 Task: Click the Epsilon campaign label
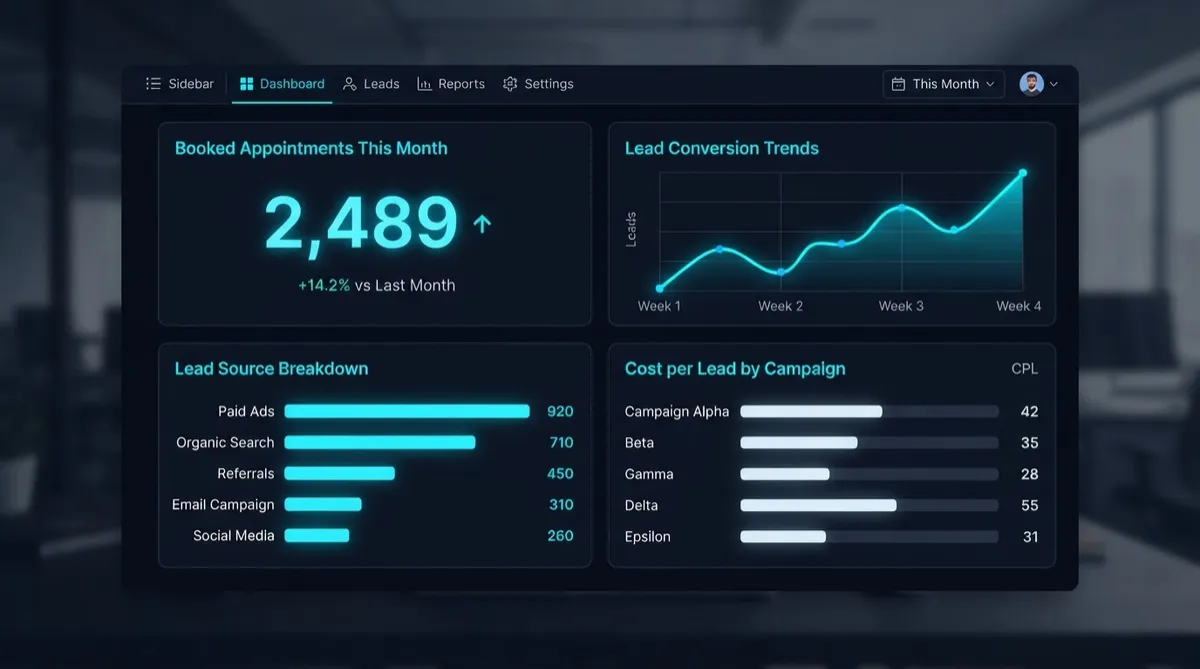[x=648, y=536]
